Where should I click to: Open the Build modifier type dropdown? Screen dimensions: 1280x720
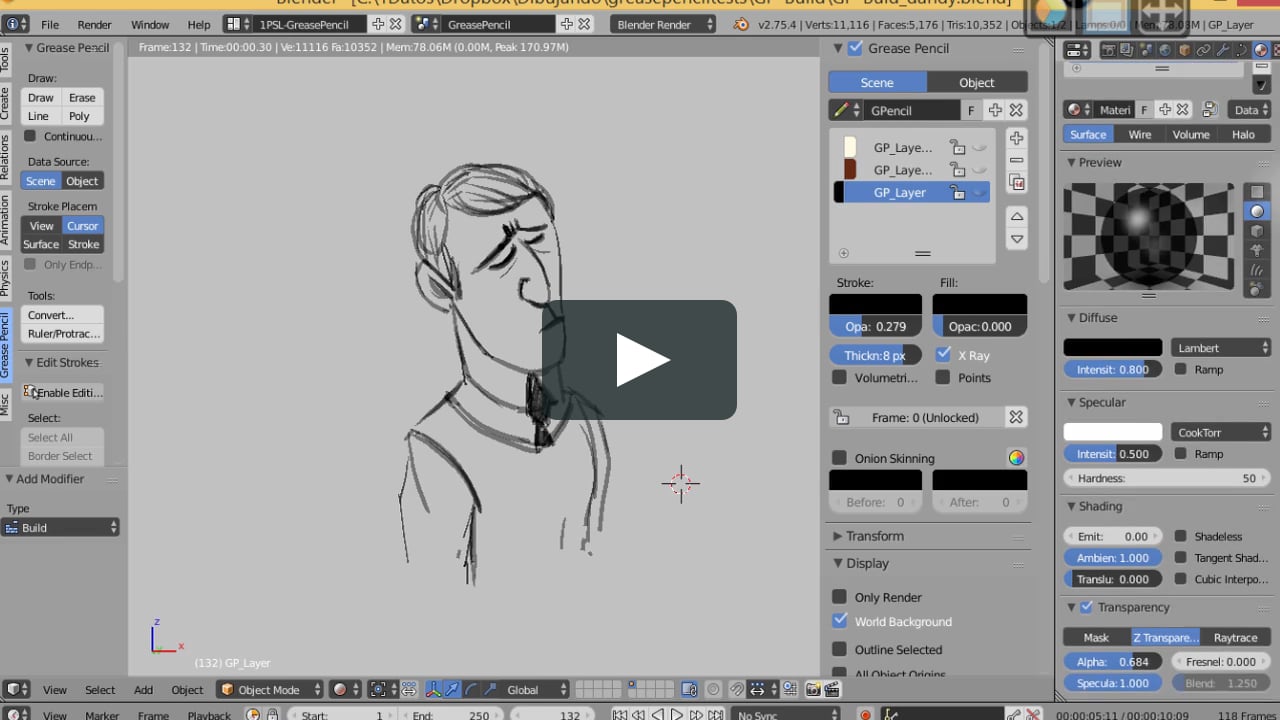point(60,527)
